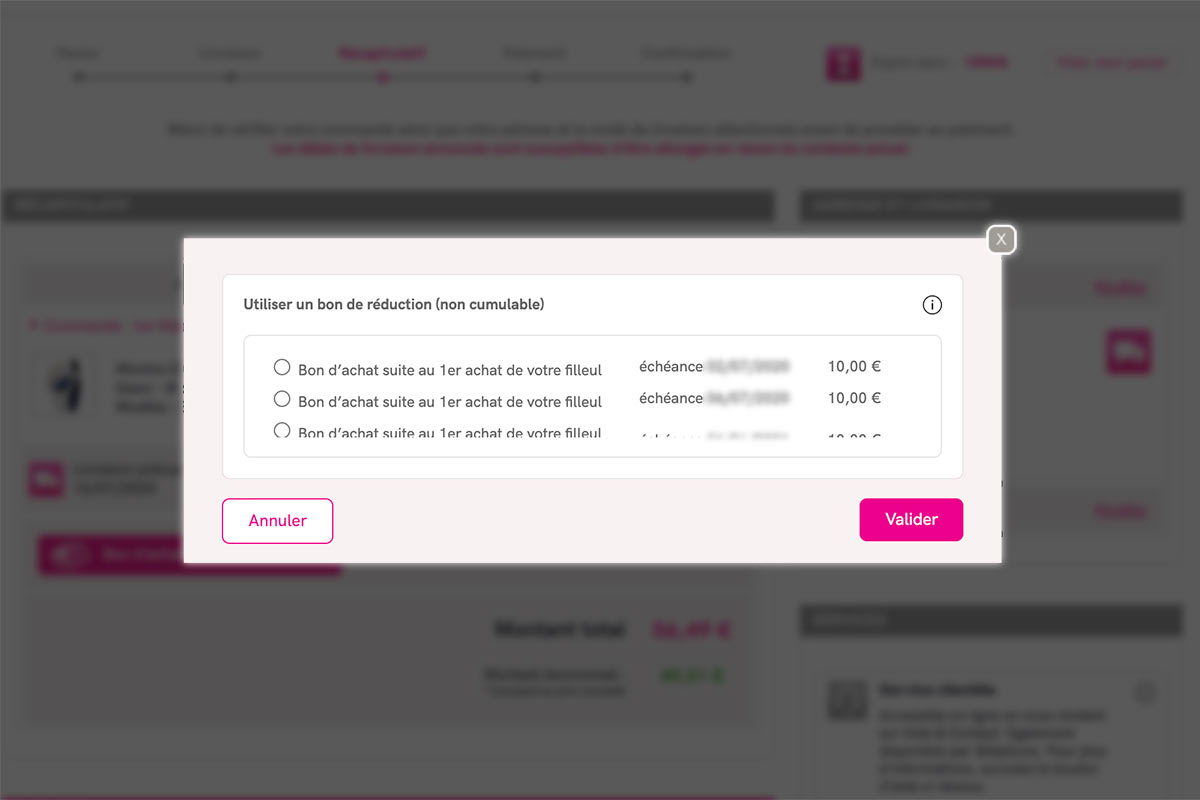Select the first purchase voucher radio button
The height and width of the screenshot is (800, 1200).
coord(282,367)
